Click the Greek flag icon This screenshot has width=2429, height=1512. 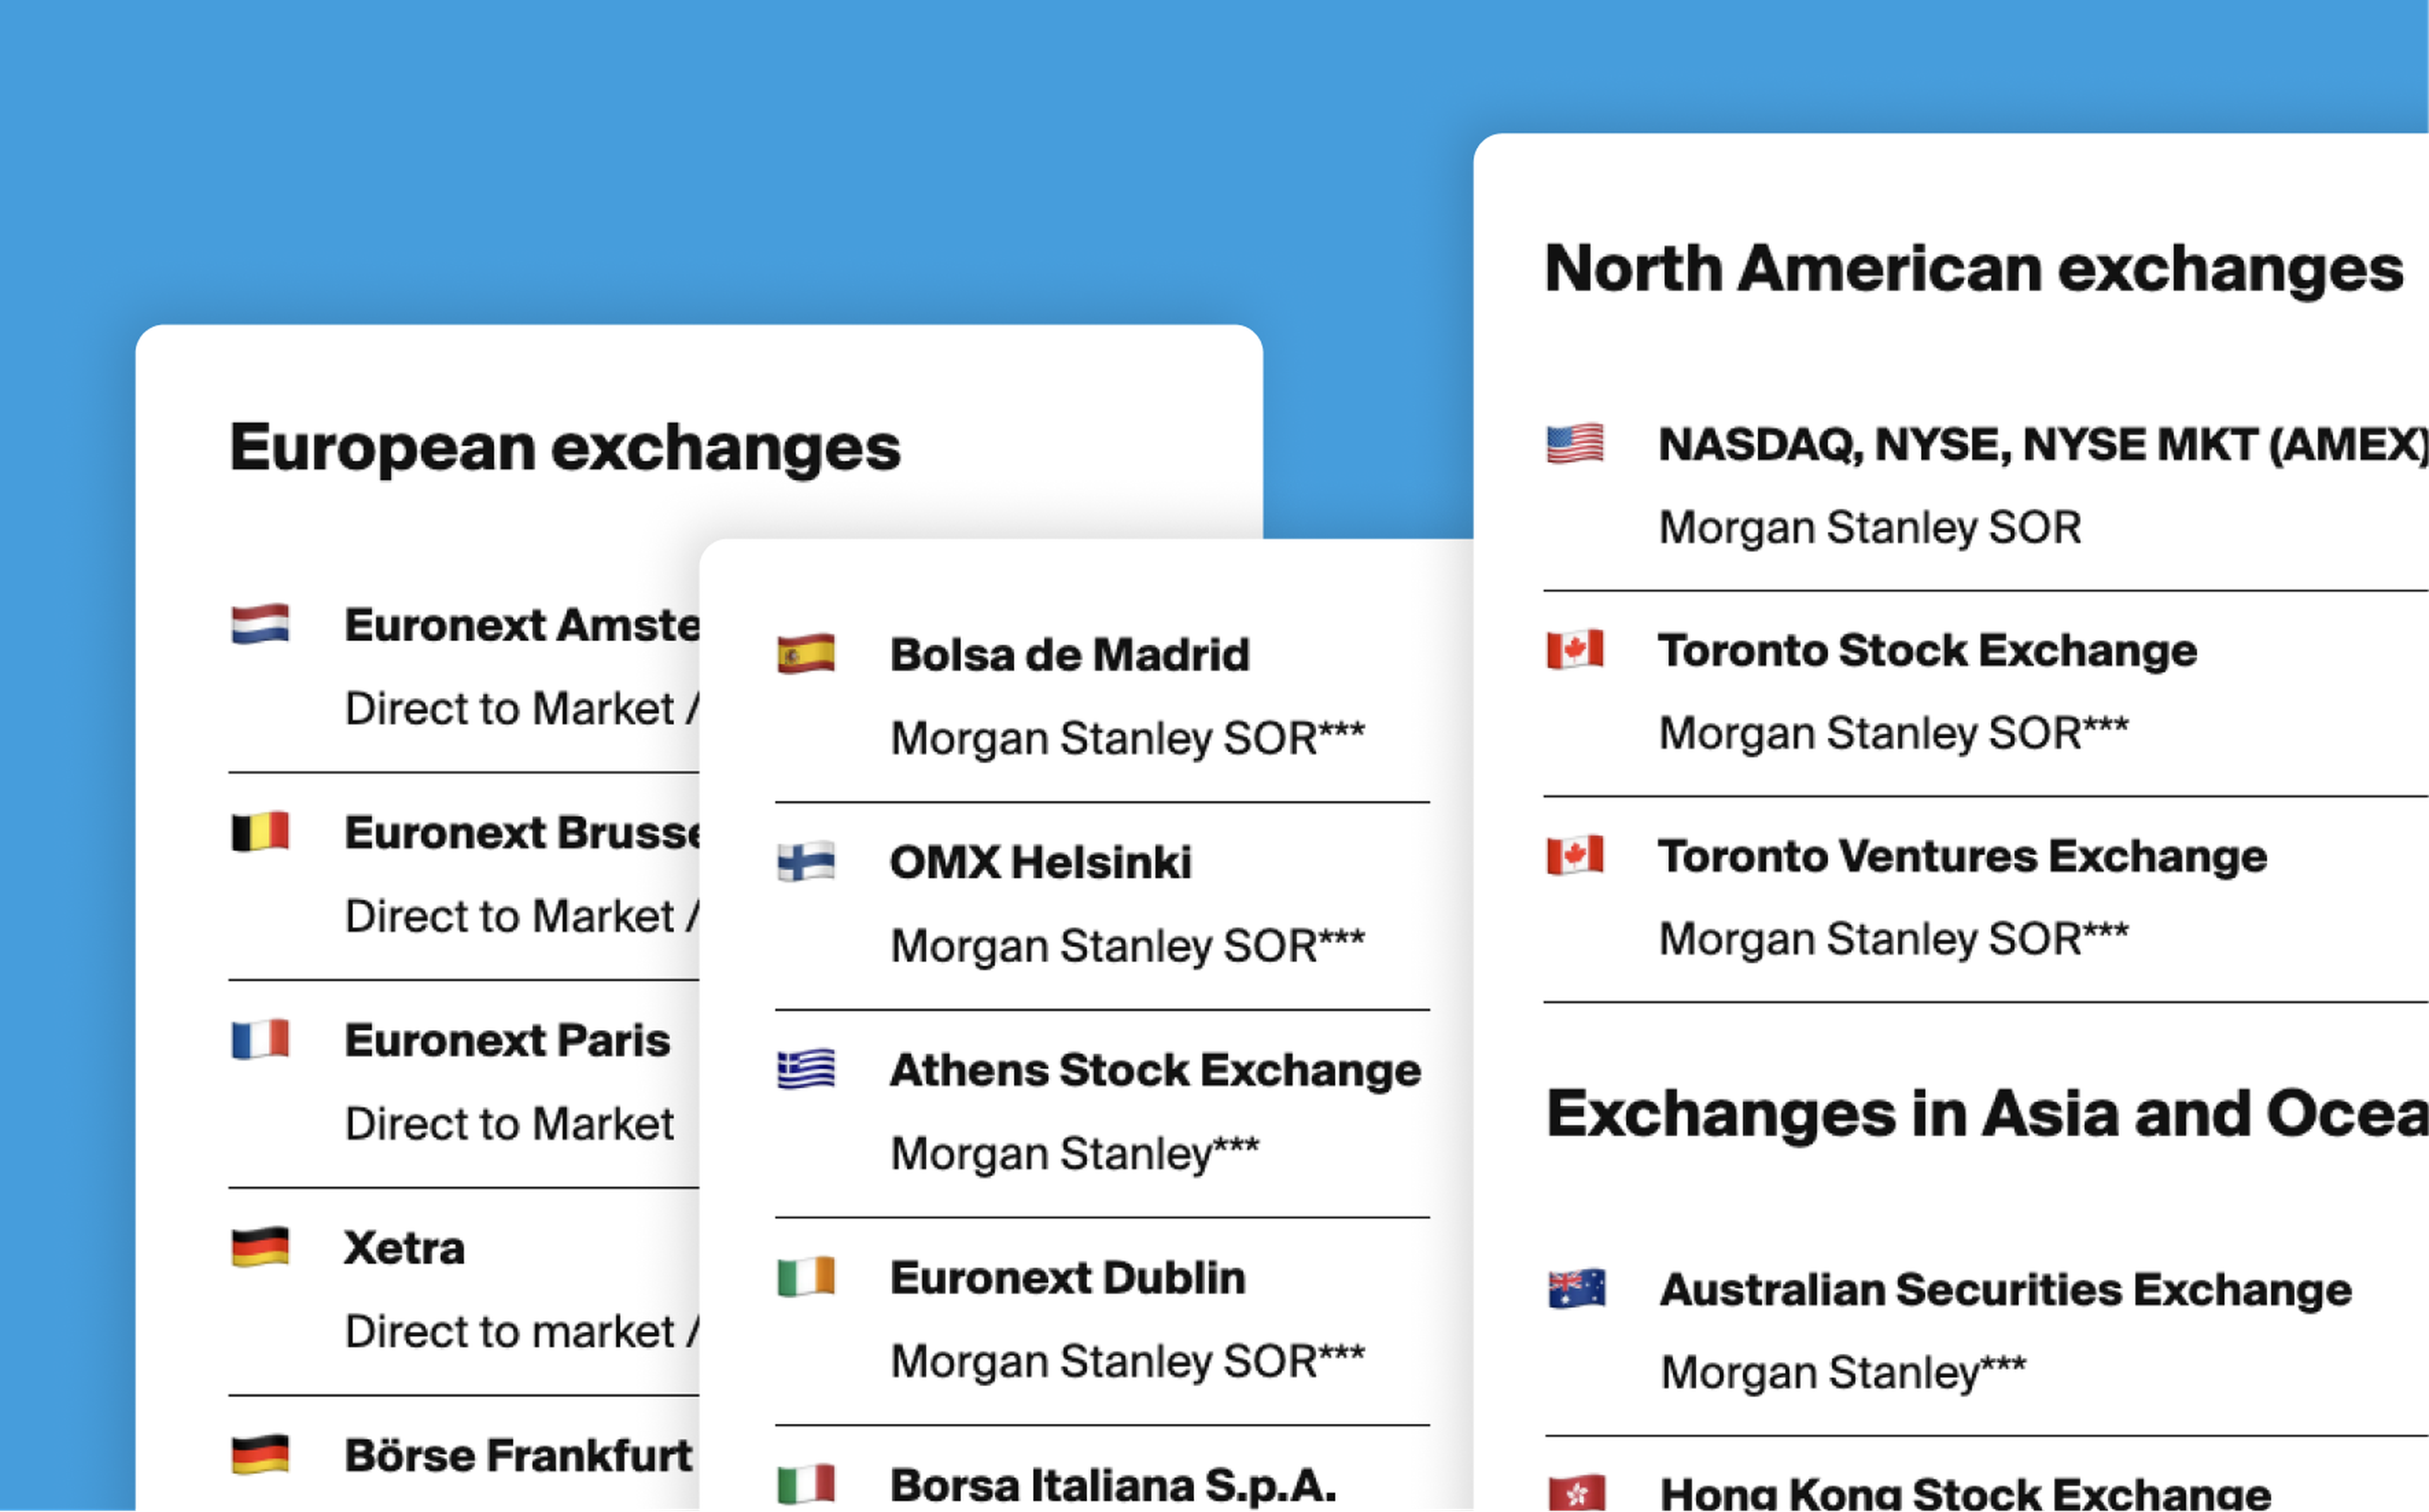[806, 1069]
